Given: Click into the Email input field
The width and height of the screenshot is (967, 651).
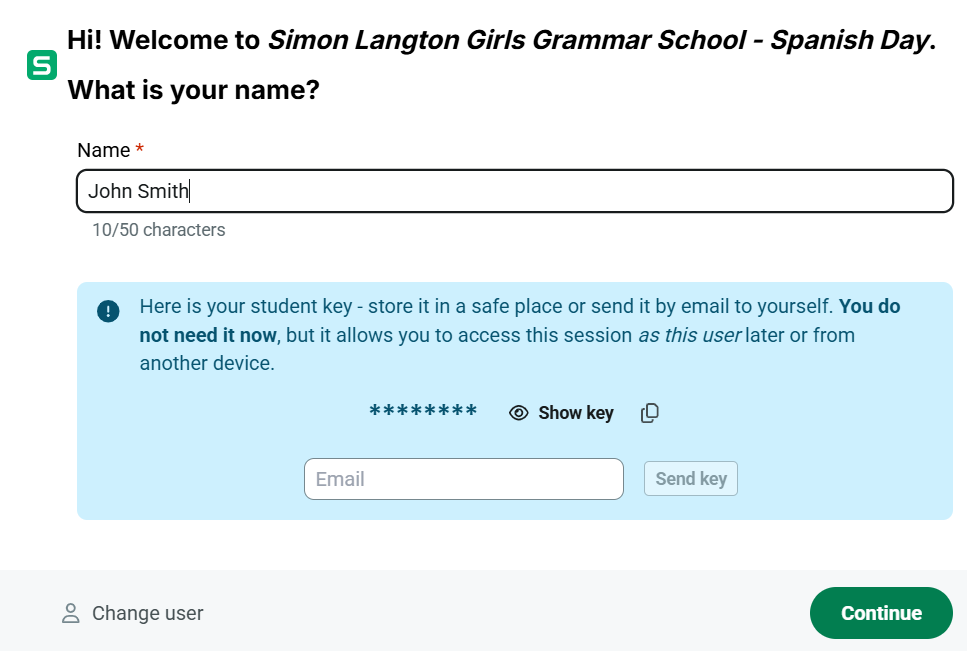Looking at the screenshot, I should [x=463, y=479].
